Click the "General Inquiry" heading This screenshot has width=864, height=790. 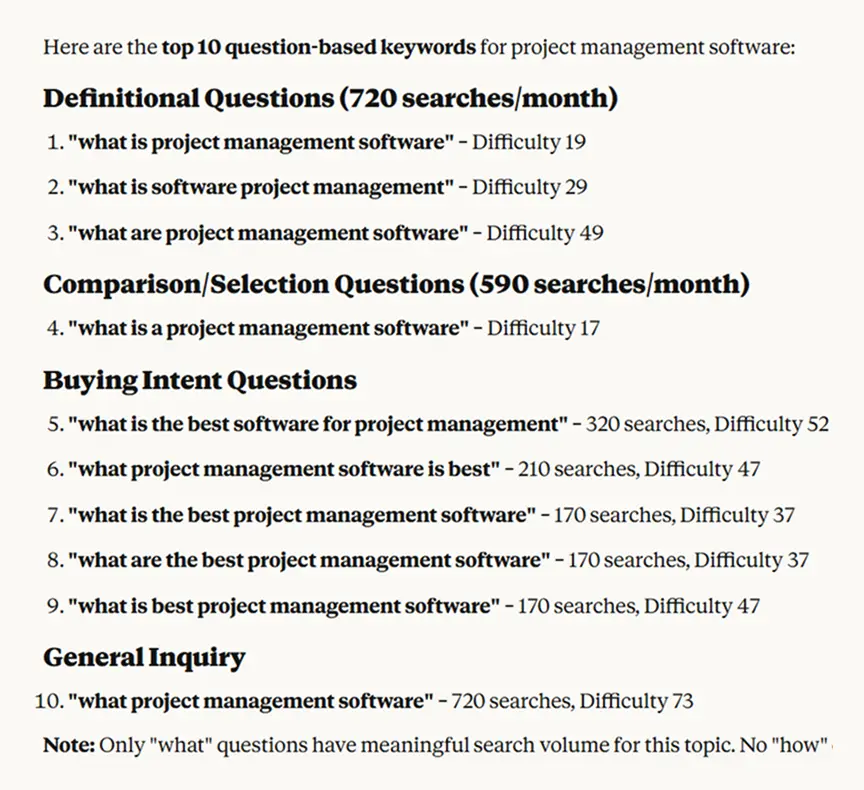click(x=143, y=657)
